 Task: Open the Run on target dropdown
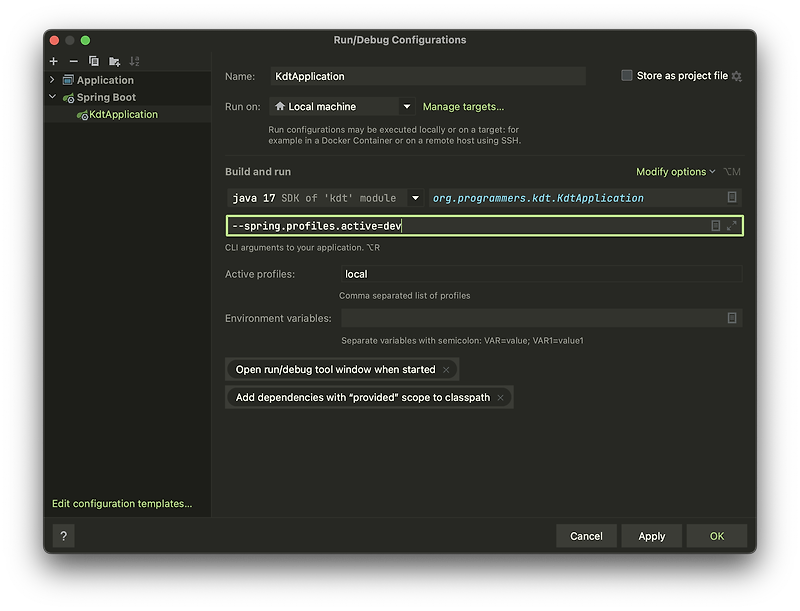[407, 105]
